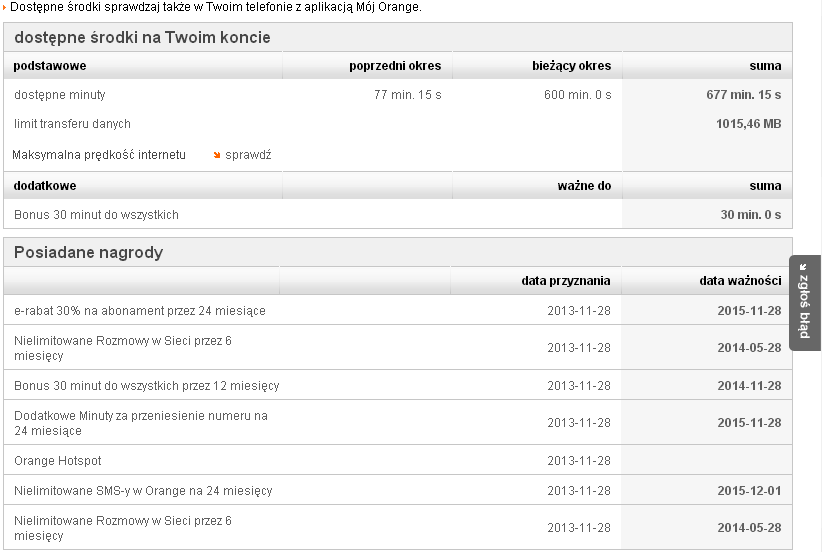Image resolution: width=822 pixels, height=552 pixels.
Task: Click the Maksymalna prędkość internetu label
Action: [99, 155]
